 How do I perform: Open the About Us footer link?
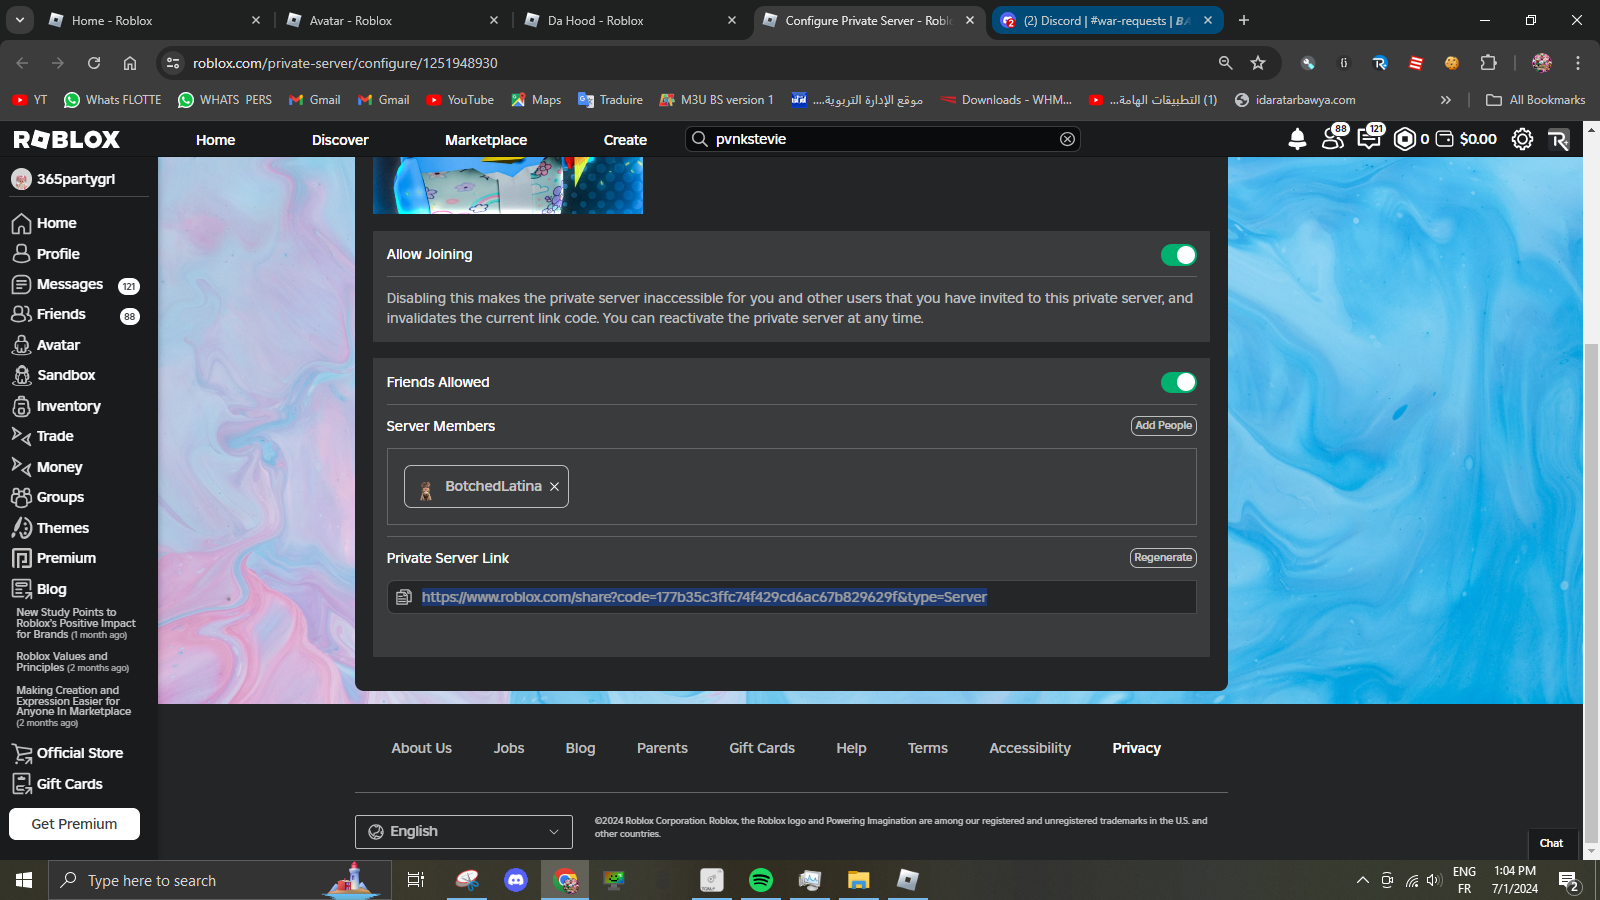(x=422, y=748)
